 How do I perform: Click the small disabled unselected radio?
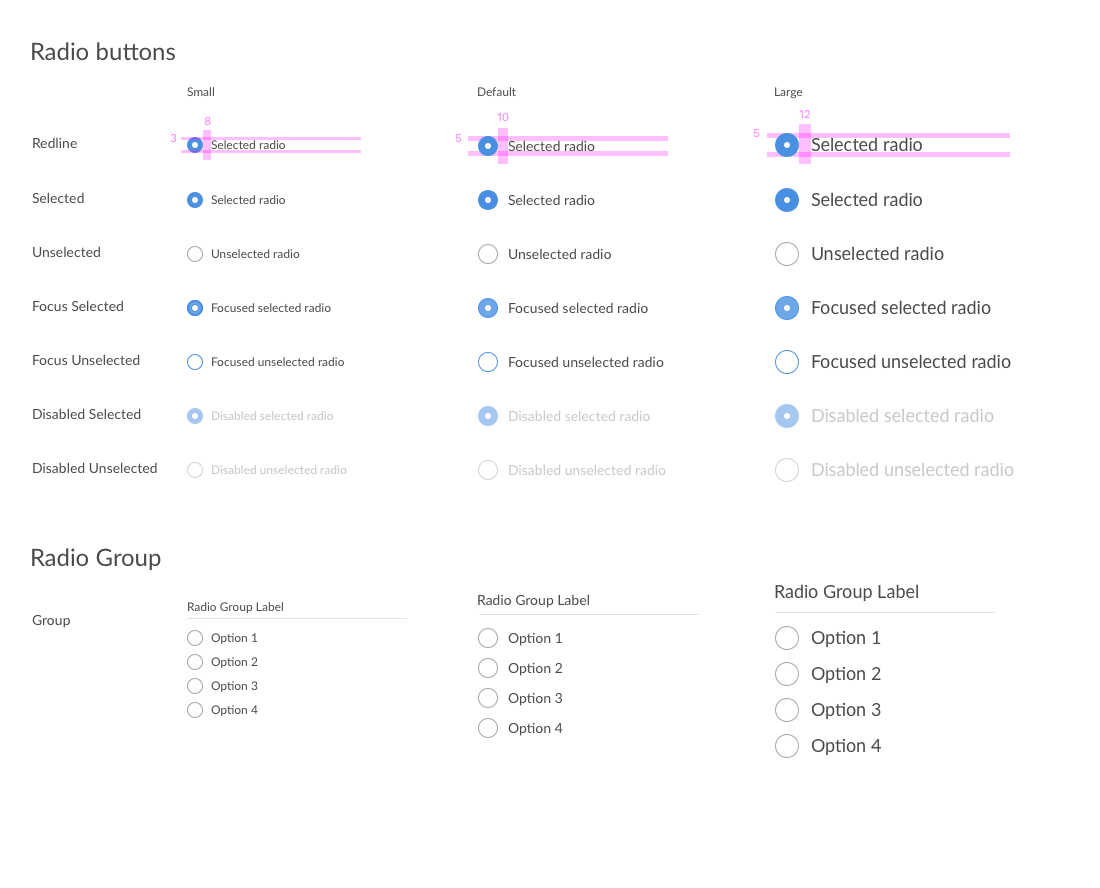click(195, 470)
